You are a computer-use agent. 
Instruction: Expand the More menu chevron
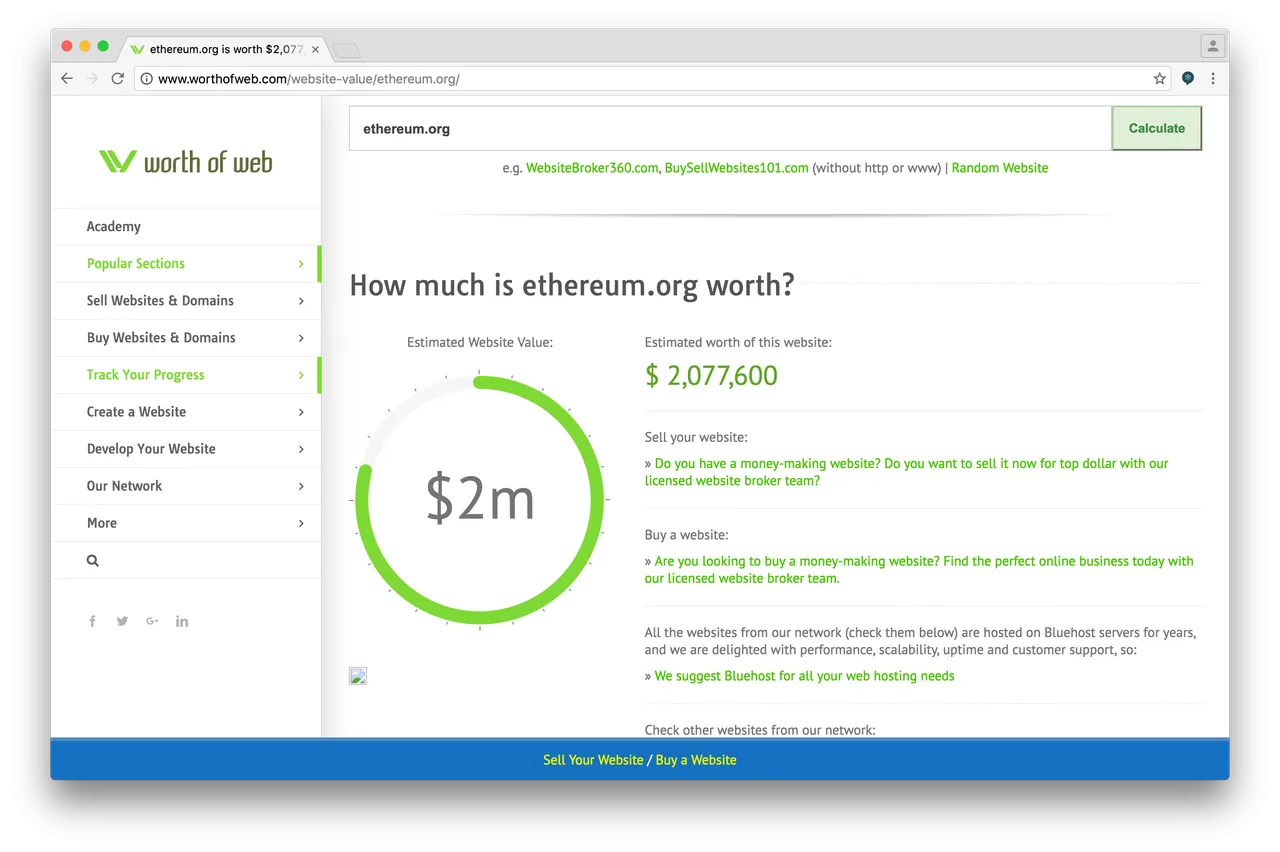[301, 523]
